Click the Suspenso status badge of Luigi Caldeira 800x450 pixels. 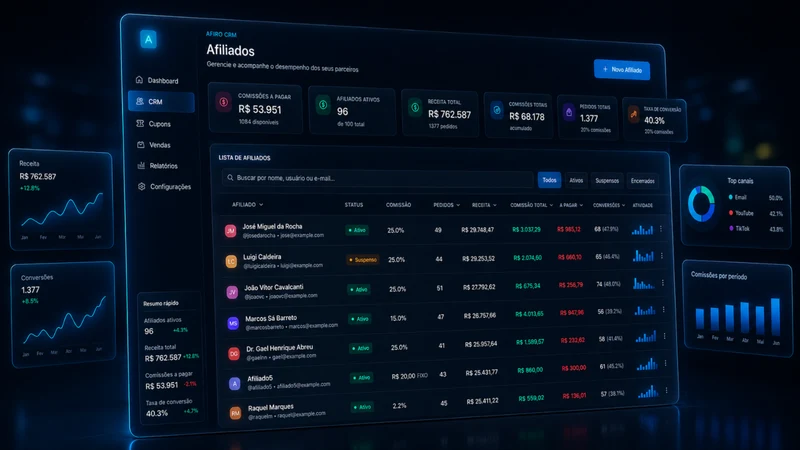click(x=362, y=260)
